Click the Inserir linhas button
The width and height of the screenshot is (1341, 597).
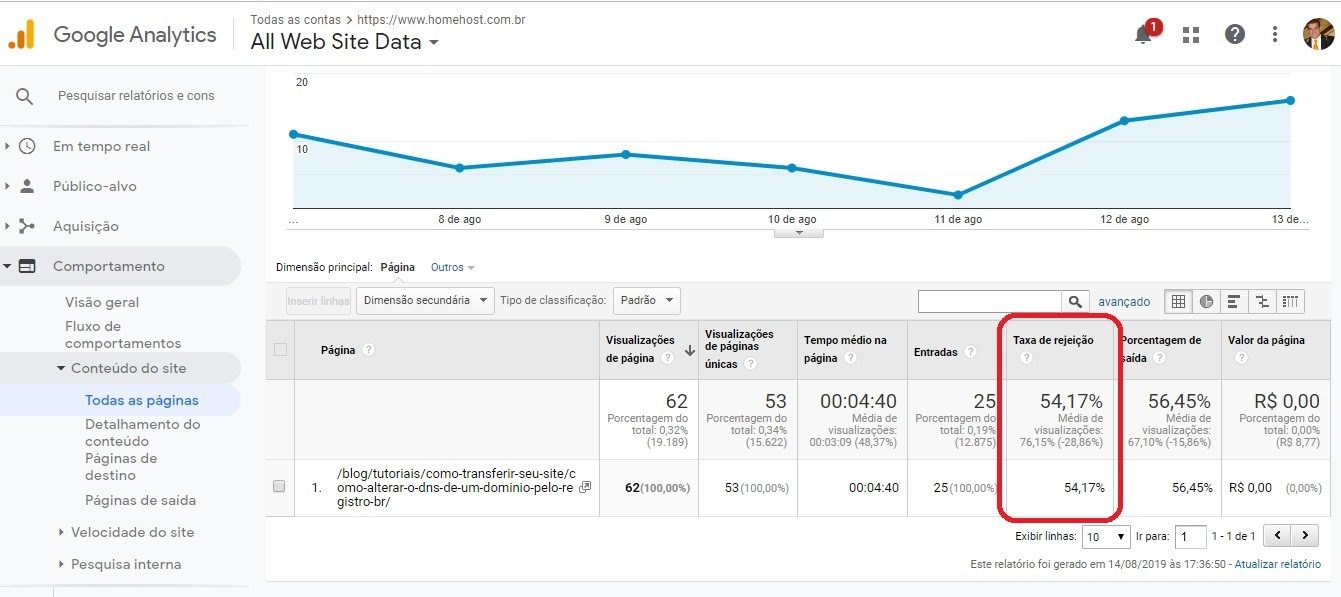[319, 300]
